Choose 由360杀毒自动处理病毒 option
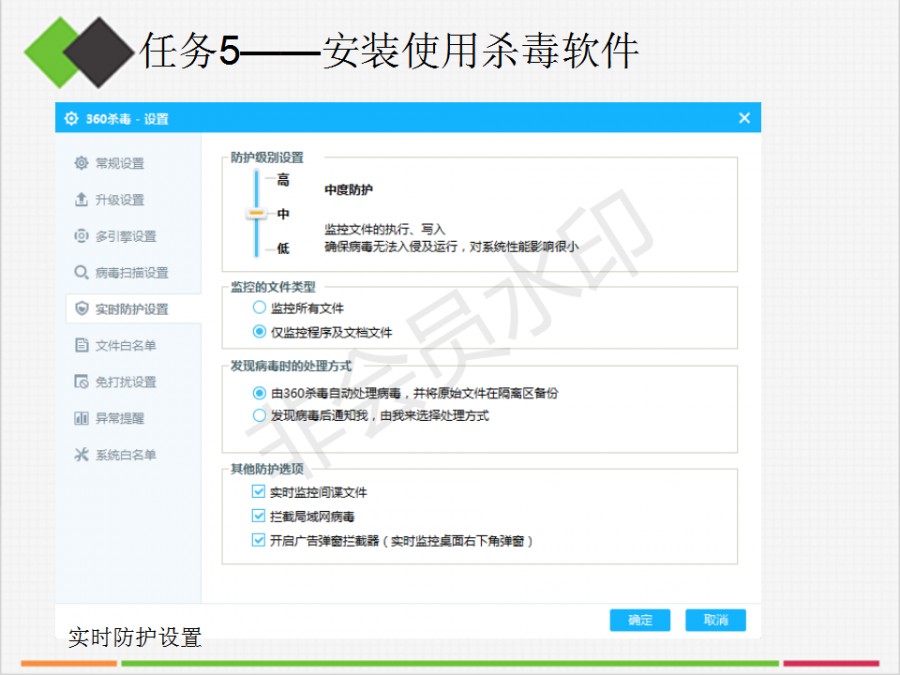 pyautogui.click(x=260, y=393)
